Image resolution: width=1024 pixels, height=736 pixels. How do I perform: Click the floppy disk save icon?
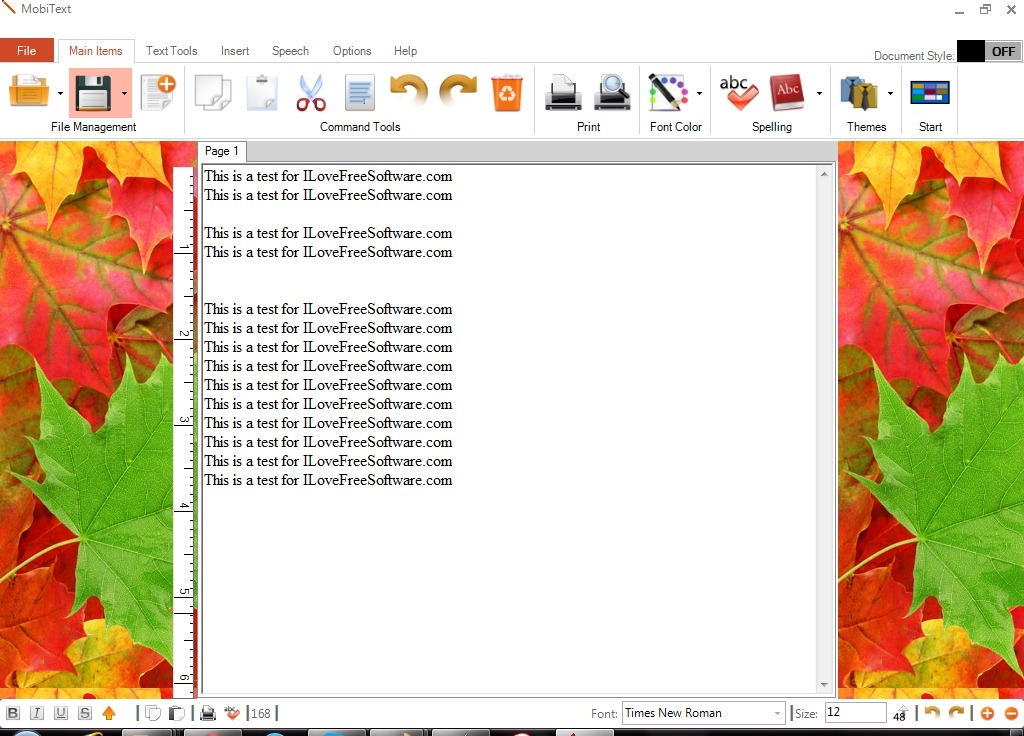[94, 93]
